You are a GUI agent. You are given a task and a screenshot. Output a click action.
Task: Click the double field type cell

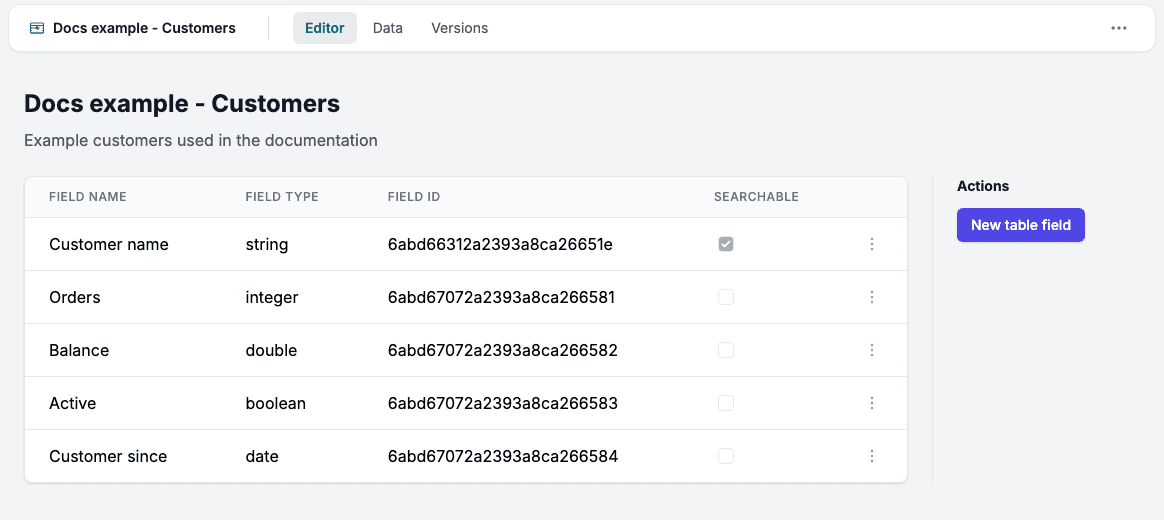pyautogui.click(x=271, y=351)
